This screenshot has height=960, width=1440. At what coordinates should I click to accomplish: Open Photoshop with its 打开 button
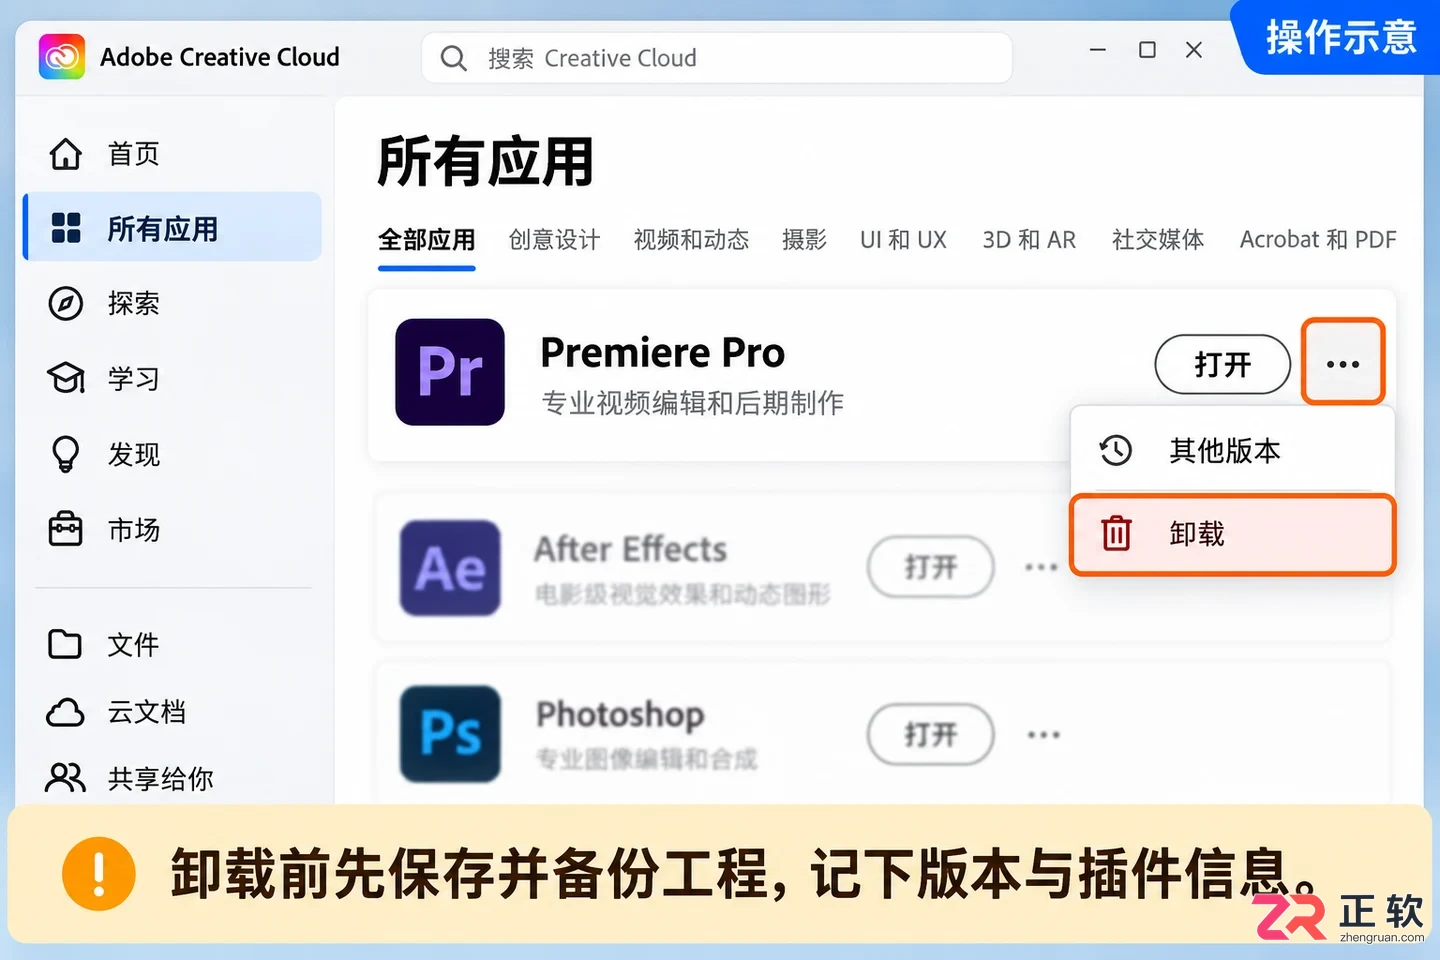pos(931,735)
